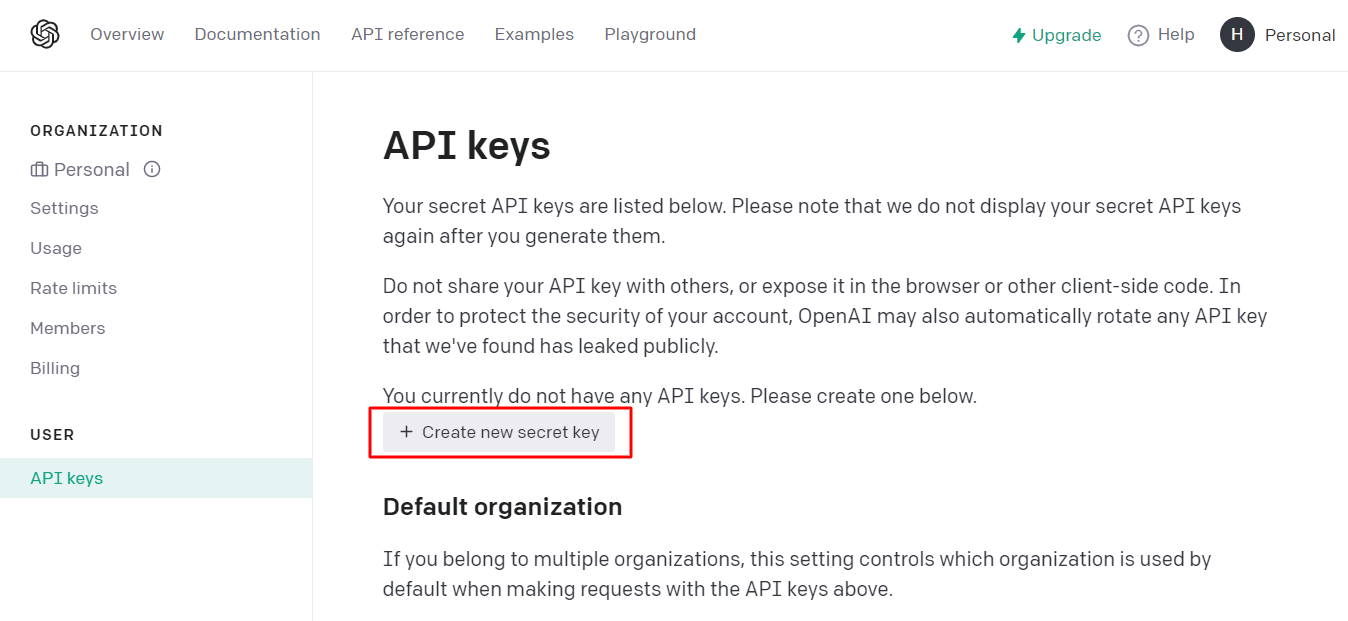Click the Help question mark icon
Screen dimensions: 1348x621
pyautogui.click(x=1138, y=35)
